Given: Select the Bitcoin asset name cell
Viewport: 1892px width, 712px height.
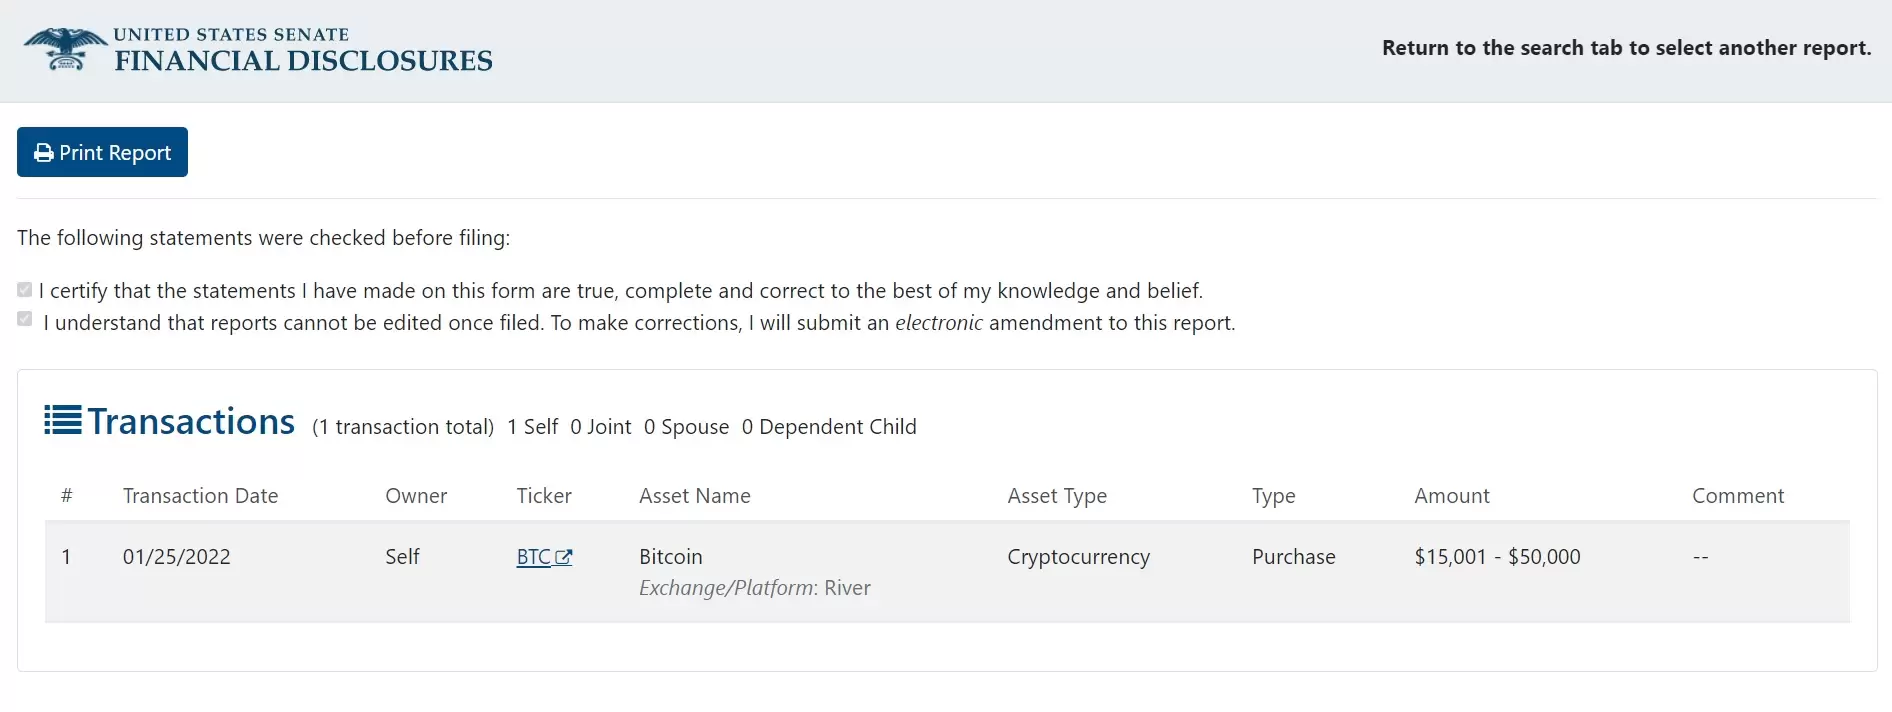Looking at the screenshot, I should 671,557.
